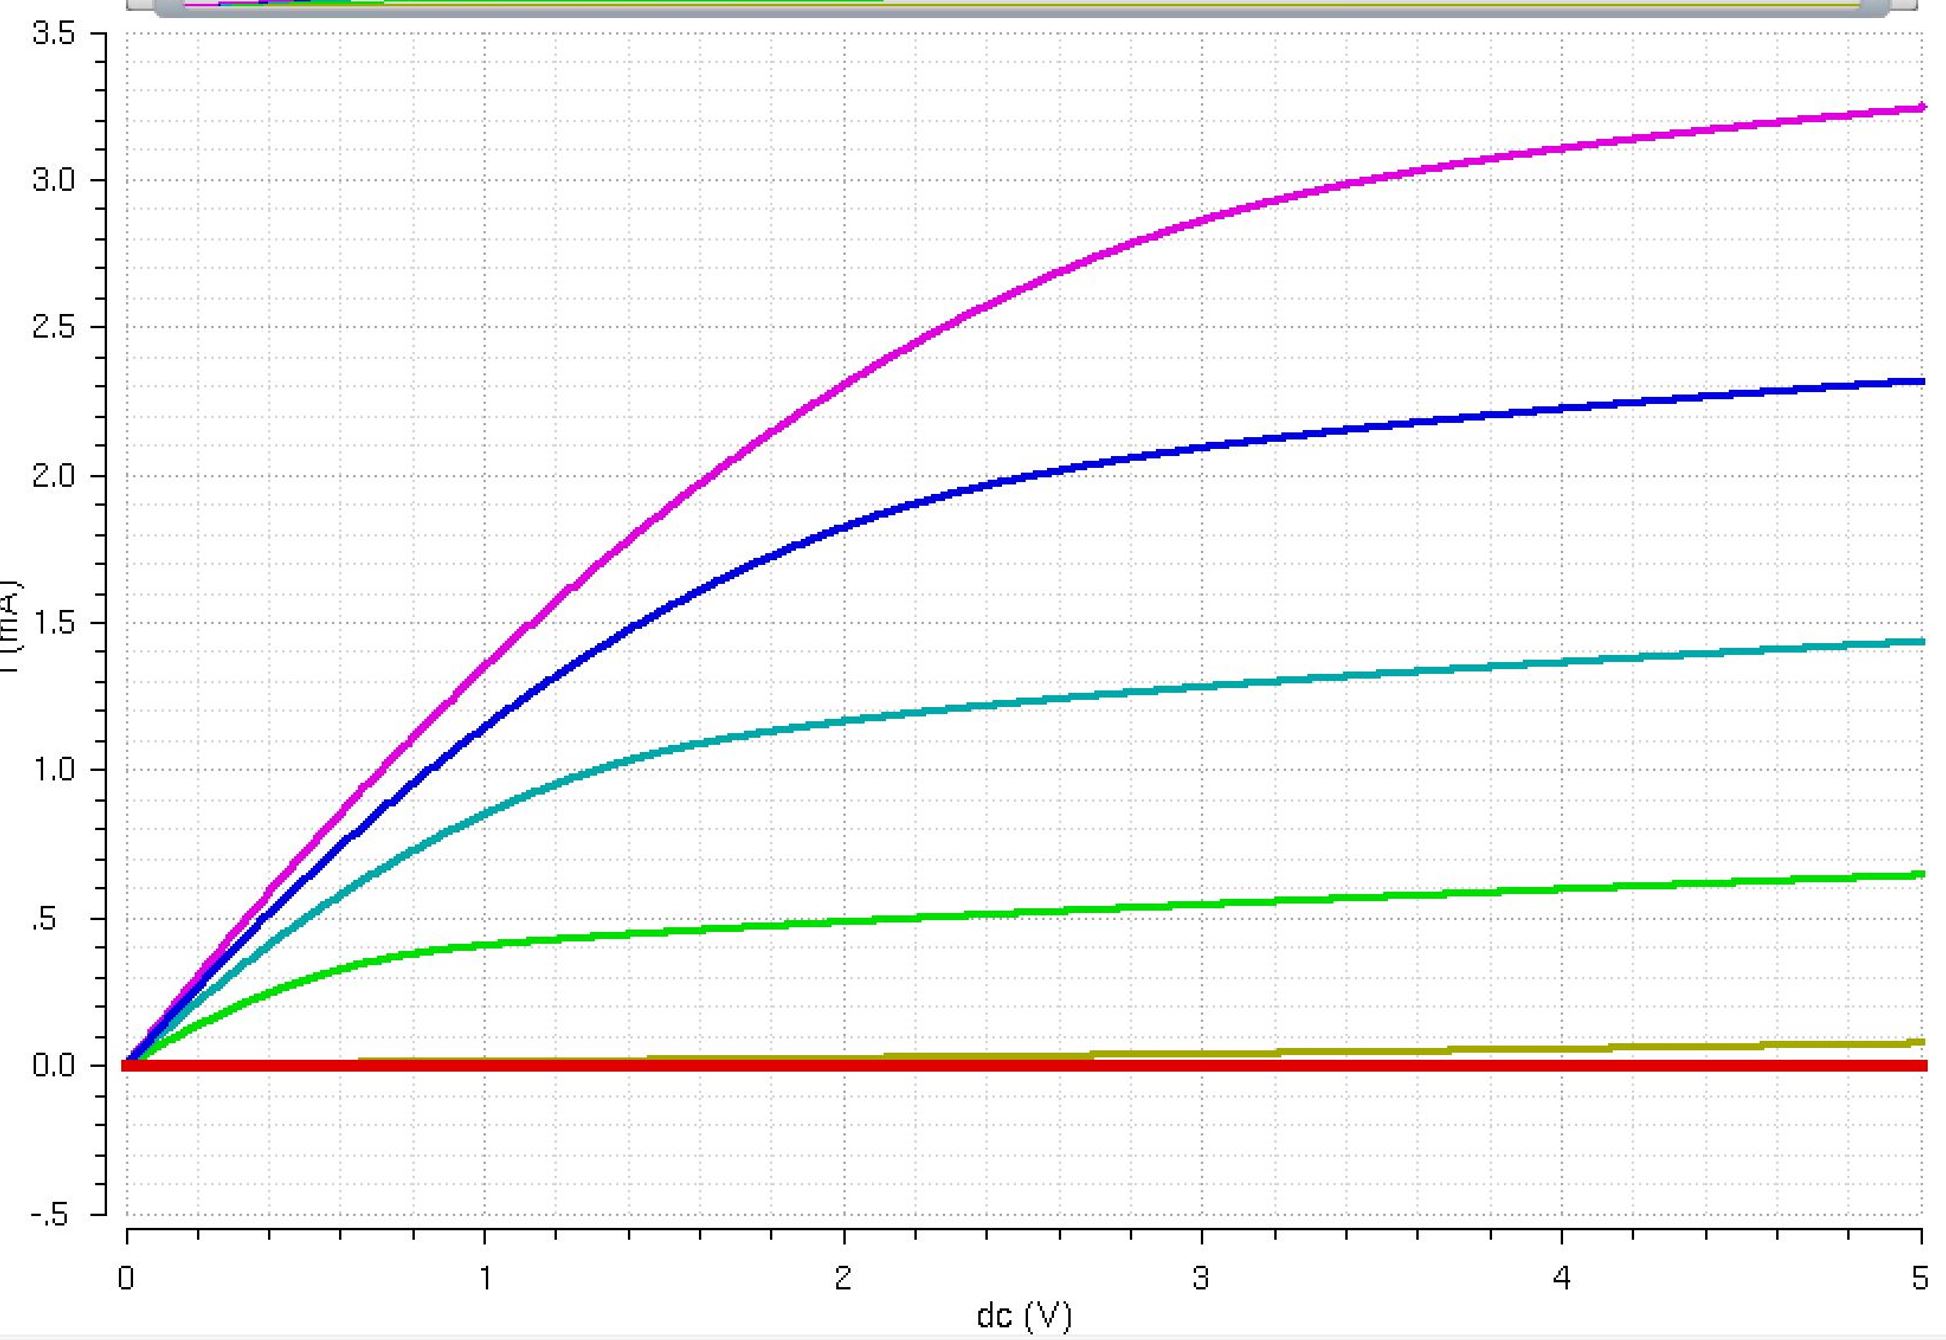The image size is (1946, 1340).
Task: Click the 'dc (V)' x-axis label
Action: pyautogui.click(x=1024, y=1315)
